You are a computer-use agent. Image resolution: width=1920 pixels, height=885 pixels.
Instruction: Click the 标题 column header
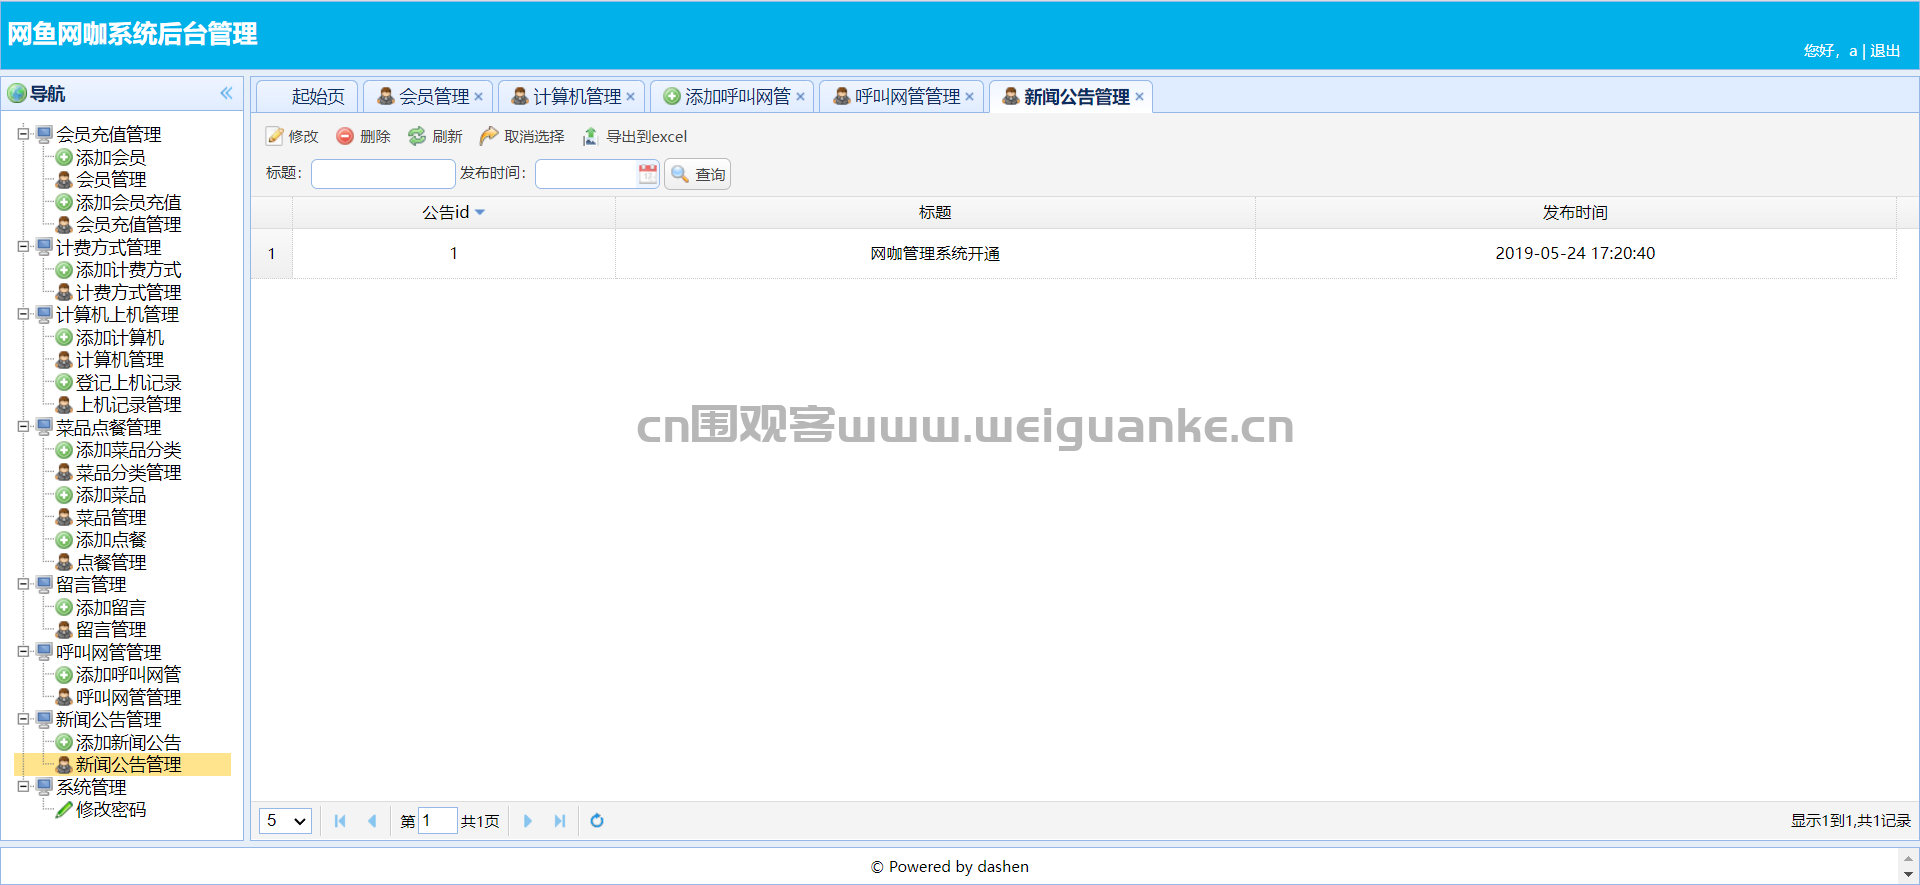[935, 212]
